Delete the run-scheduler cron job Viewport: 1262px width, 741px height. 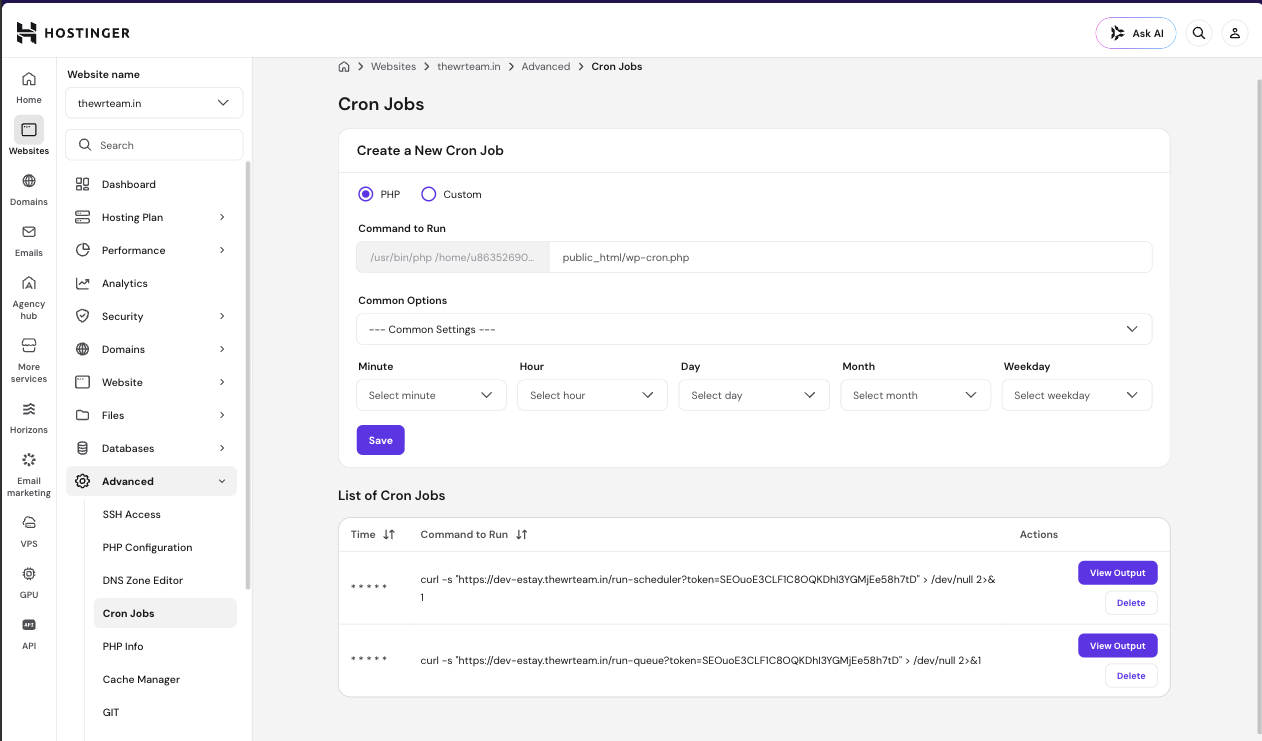[1131, 603]
